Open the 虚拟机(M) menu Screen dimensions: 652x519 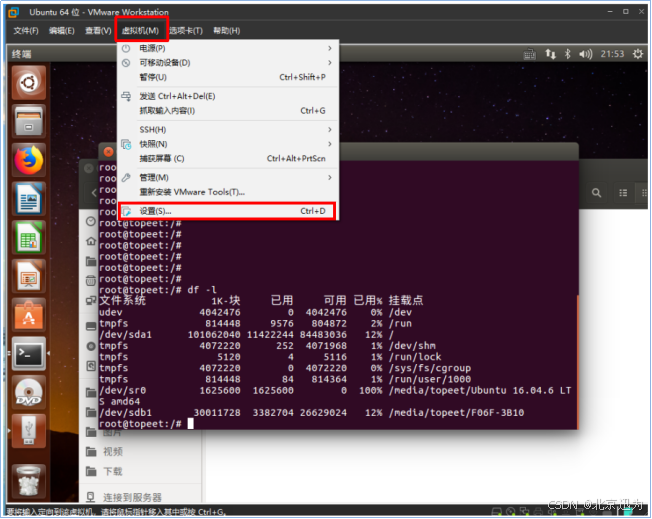[x=141, y=30]
